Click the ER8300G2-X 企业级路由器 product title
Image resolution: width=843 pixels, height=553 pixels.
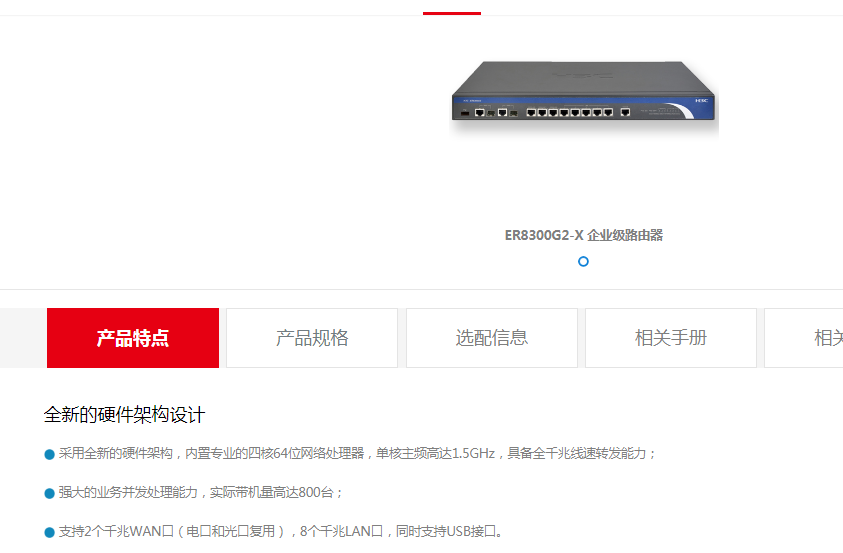click(x=584, y=235)
